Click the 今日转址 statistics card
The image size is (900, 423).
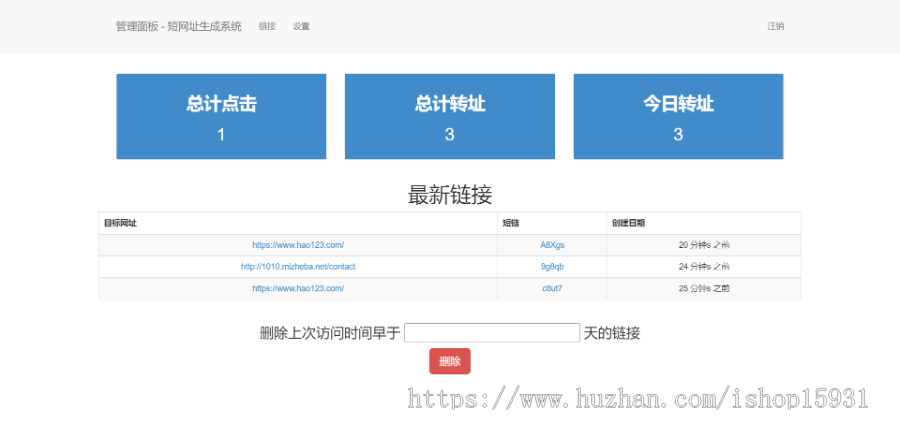coord(678,117)
